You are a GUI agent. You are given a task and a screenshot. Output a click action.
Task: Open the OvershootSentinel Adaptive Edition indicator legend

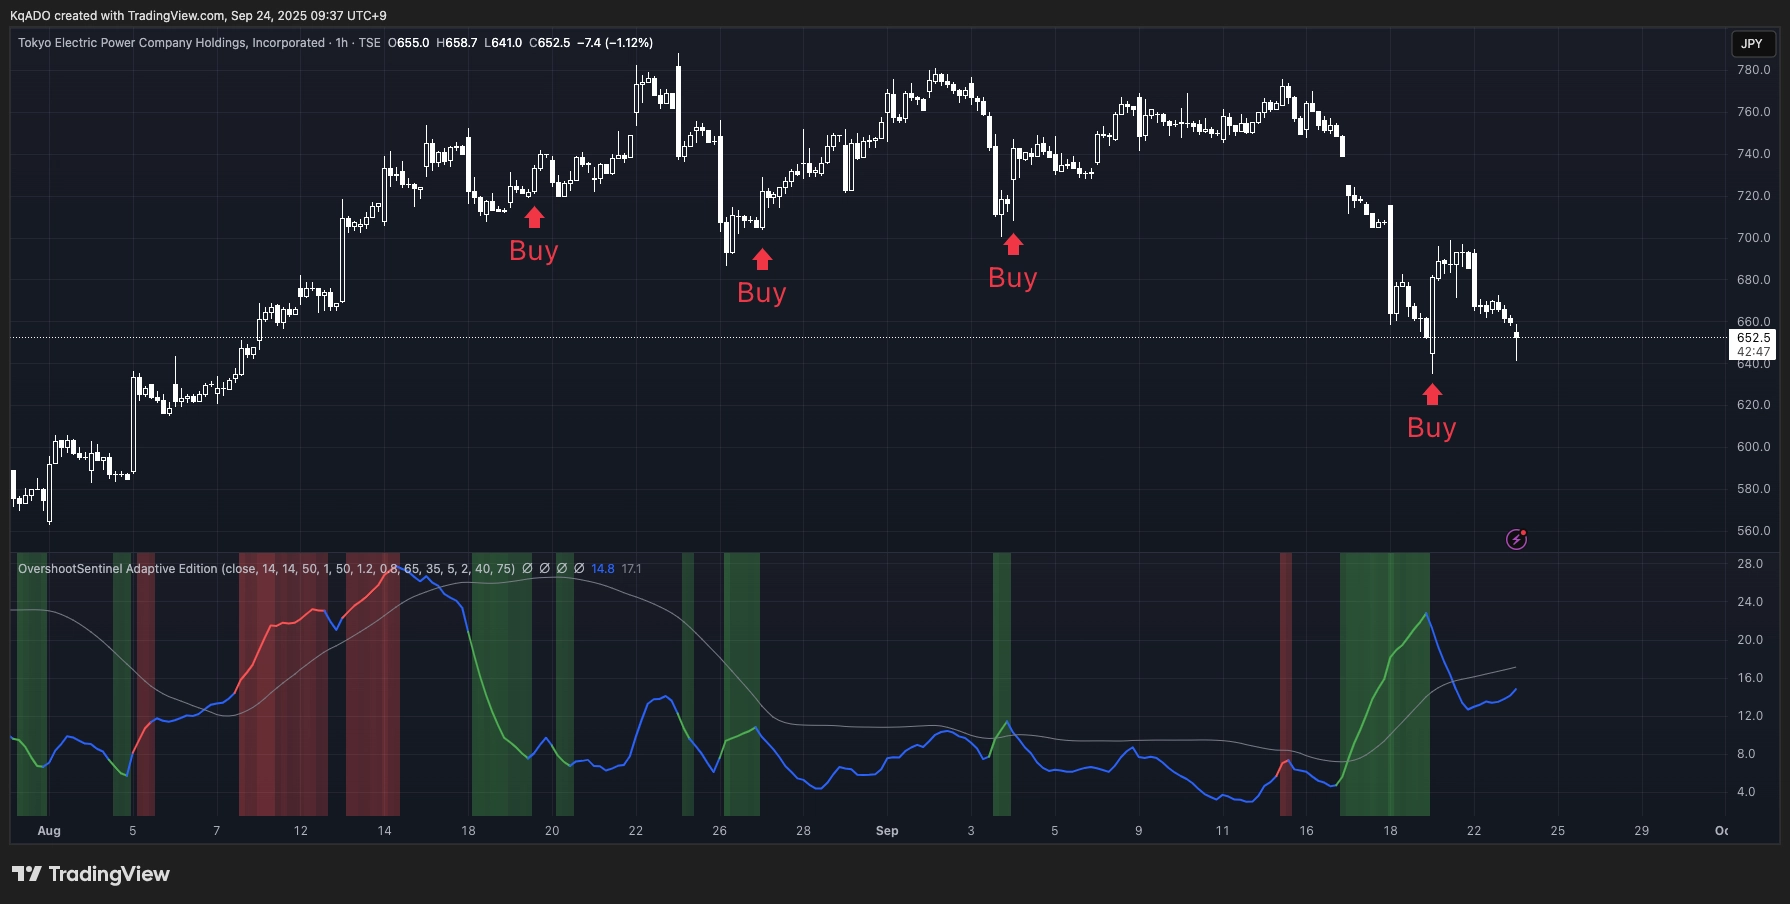pyautogui.click(x=266, y=569)
